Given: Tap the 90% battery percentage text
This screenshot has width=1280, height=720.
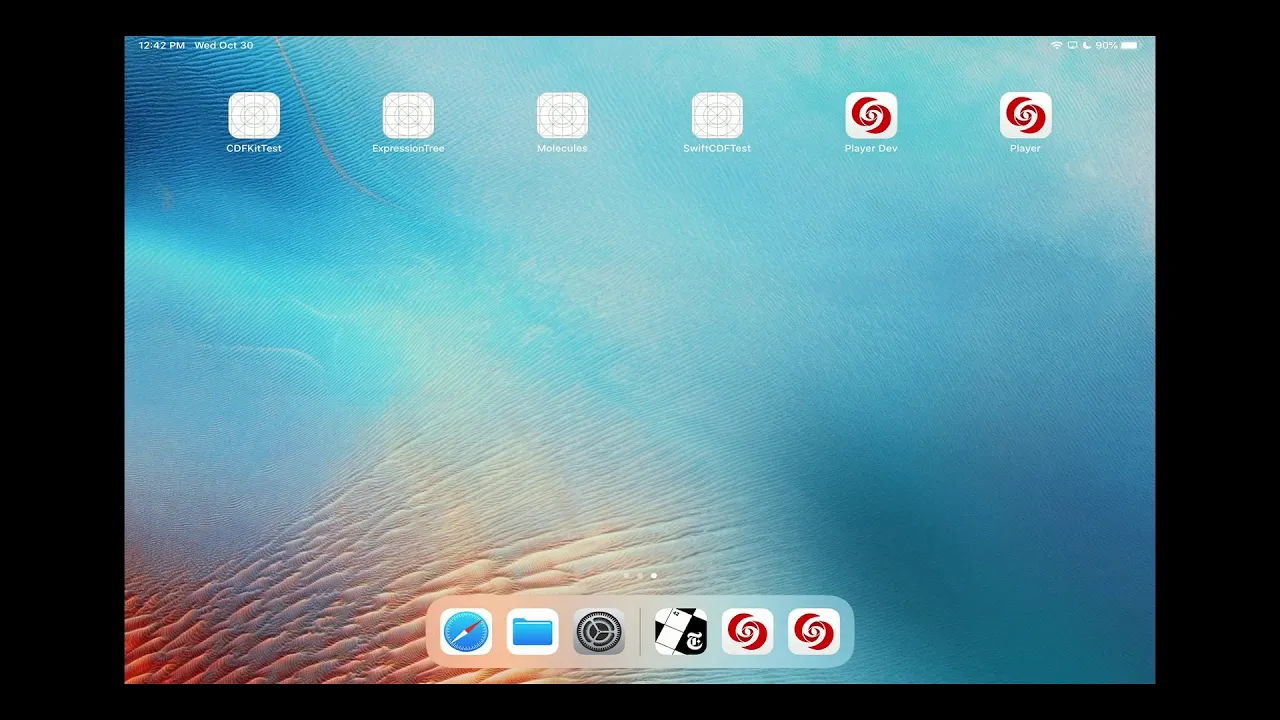Looking at the screenshot, I should (1106, 46).
